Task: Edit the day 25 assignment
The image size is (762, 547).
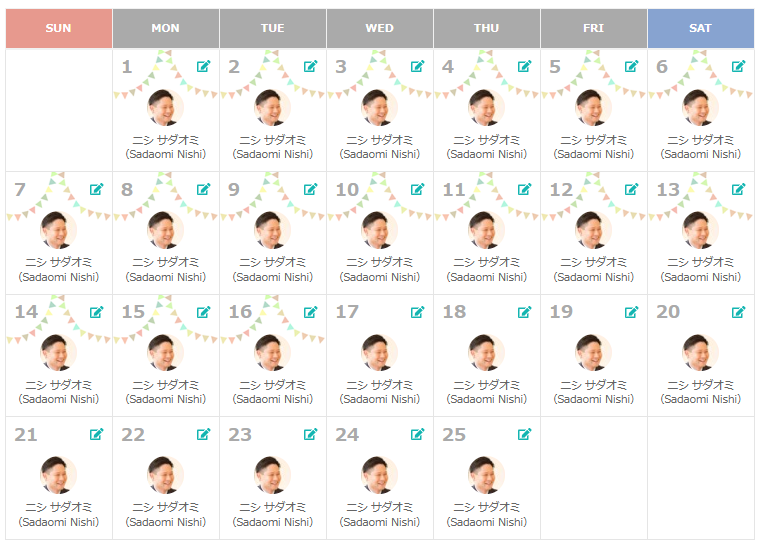Action: click(x=525, y=434)
